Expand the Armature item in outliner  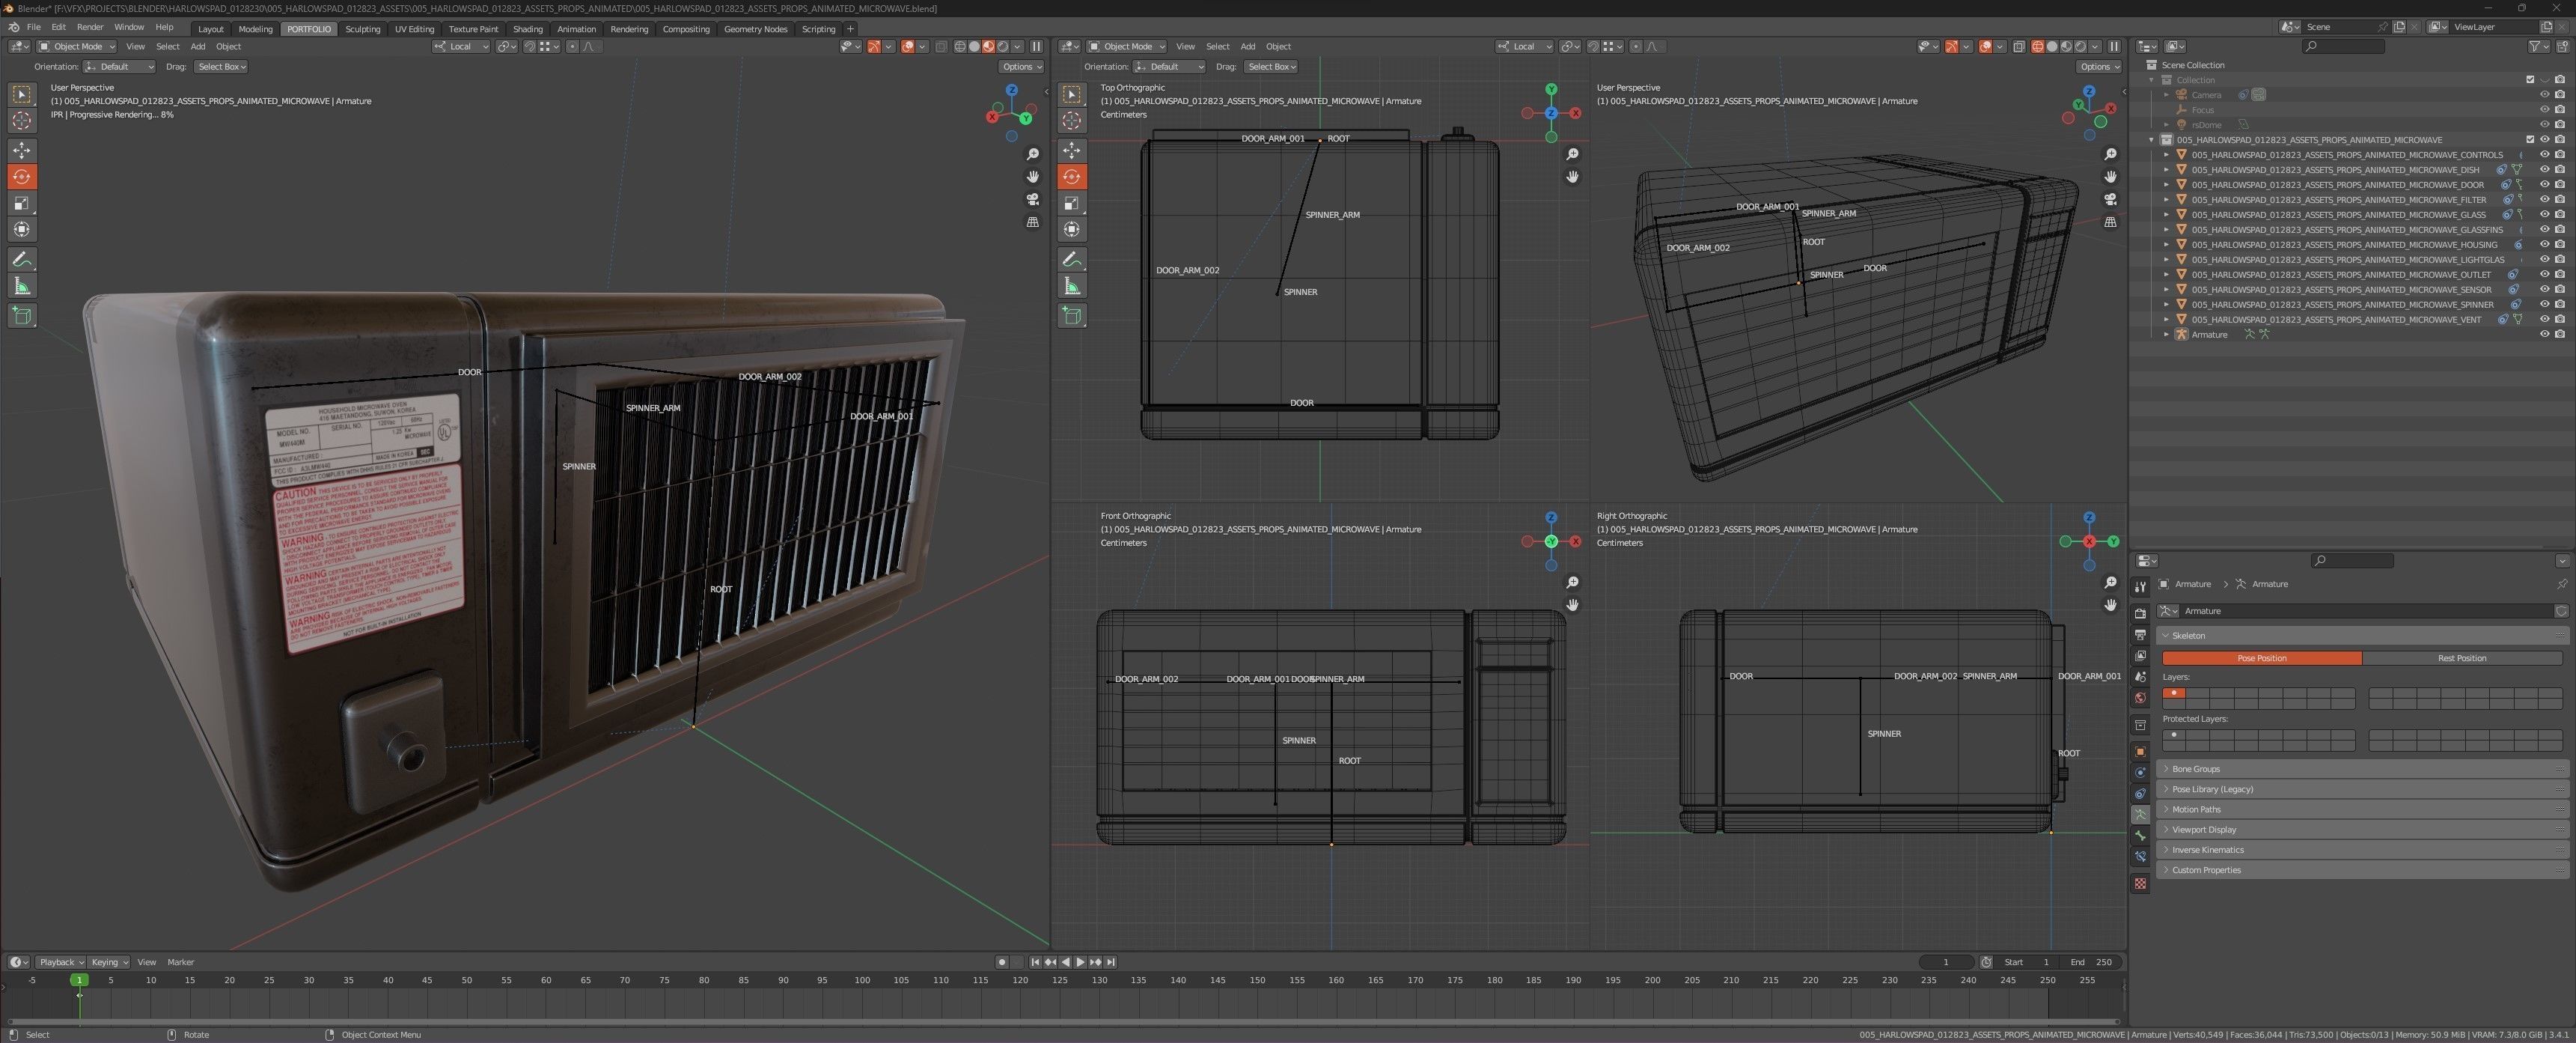pos(2166,335)
